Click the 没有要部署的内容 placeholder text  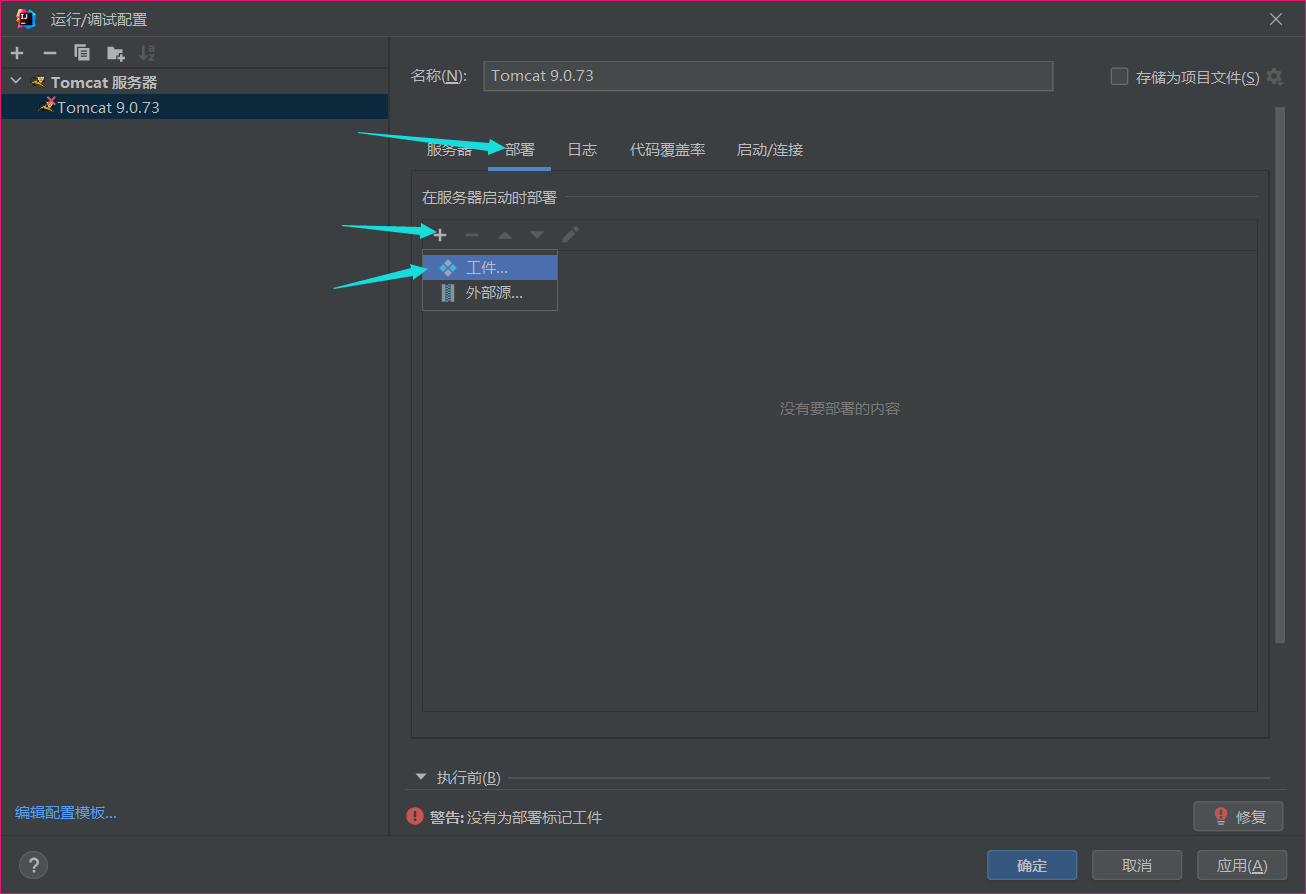(x=840, y=409)
